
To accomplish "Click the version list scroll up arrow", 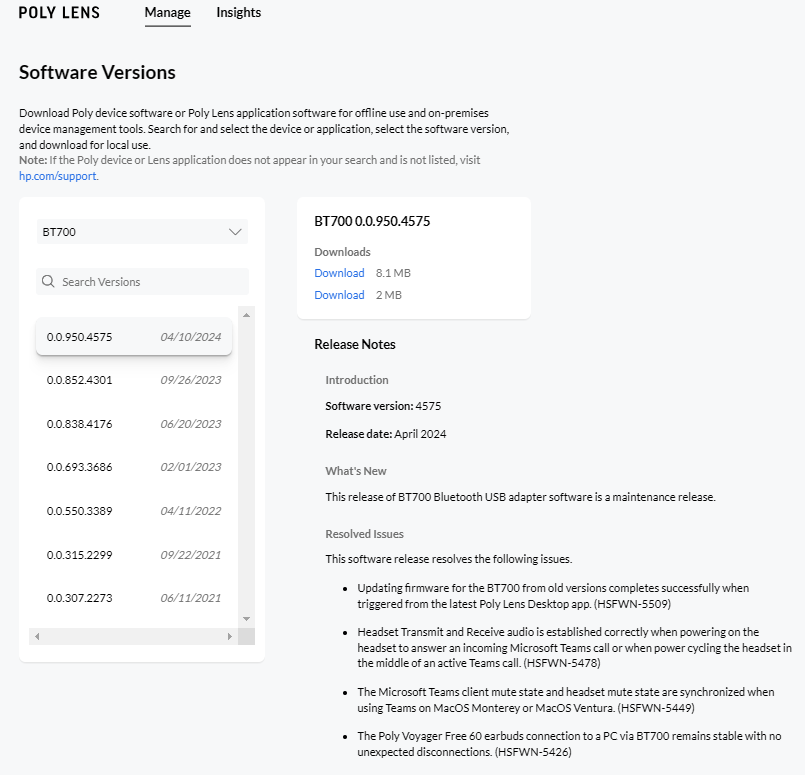I will click(246, 315).
